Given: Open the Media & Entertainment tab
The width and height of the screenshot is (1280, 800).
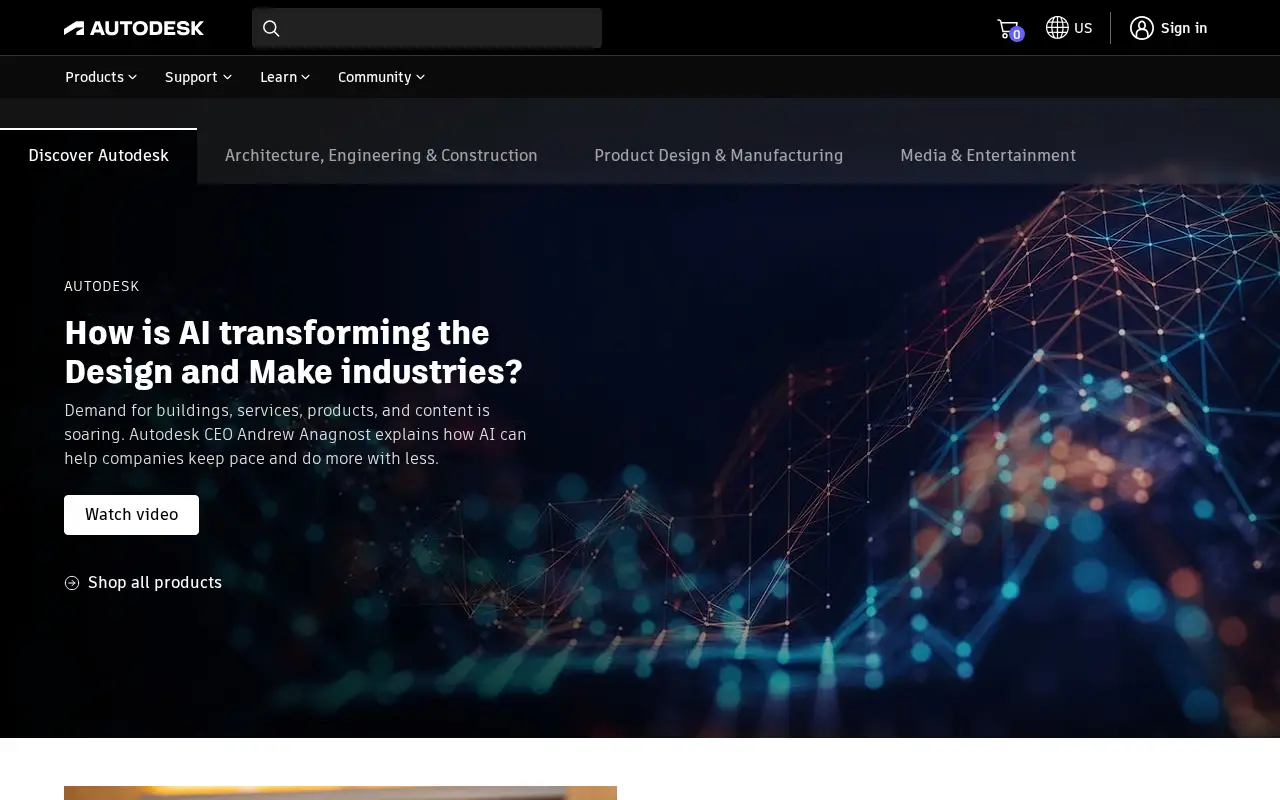Looking at the screenshot, I should (988, 156).
